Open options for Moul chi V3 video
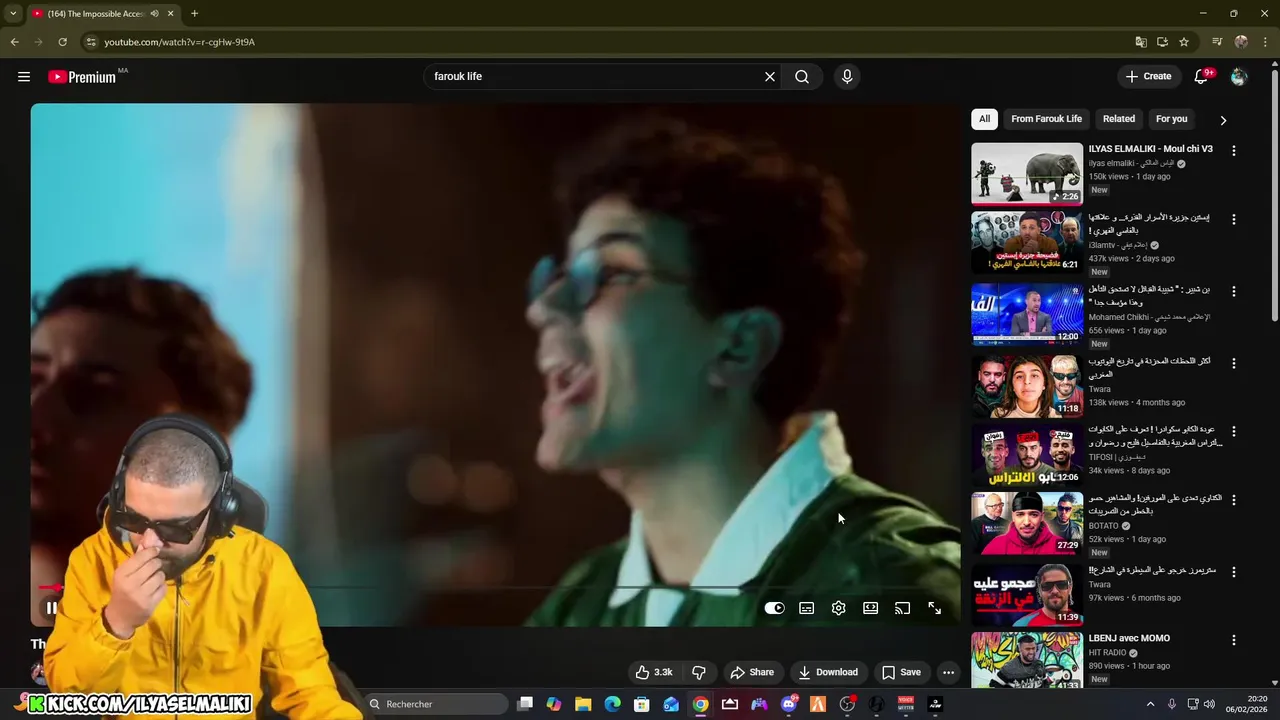1280x720 pixels. [1234, 151]
